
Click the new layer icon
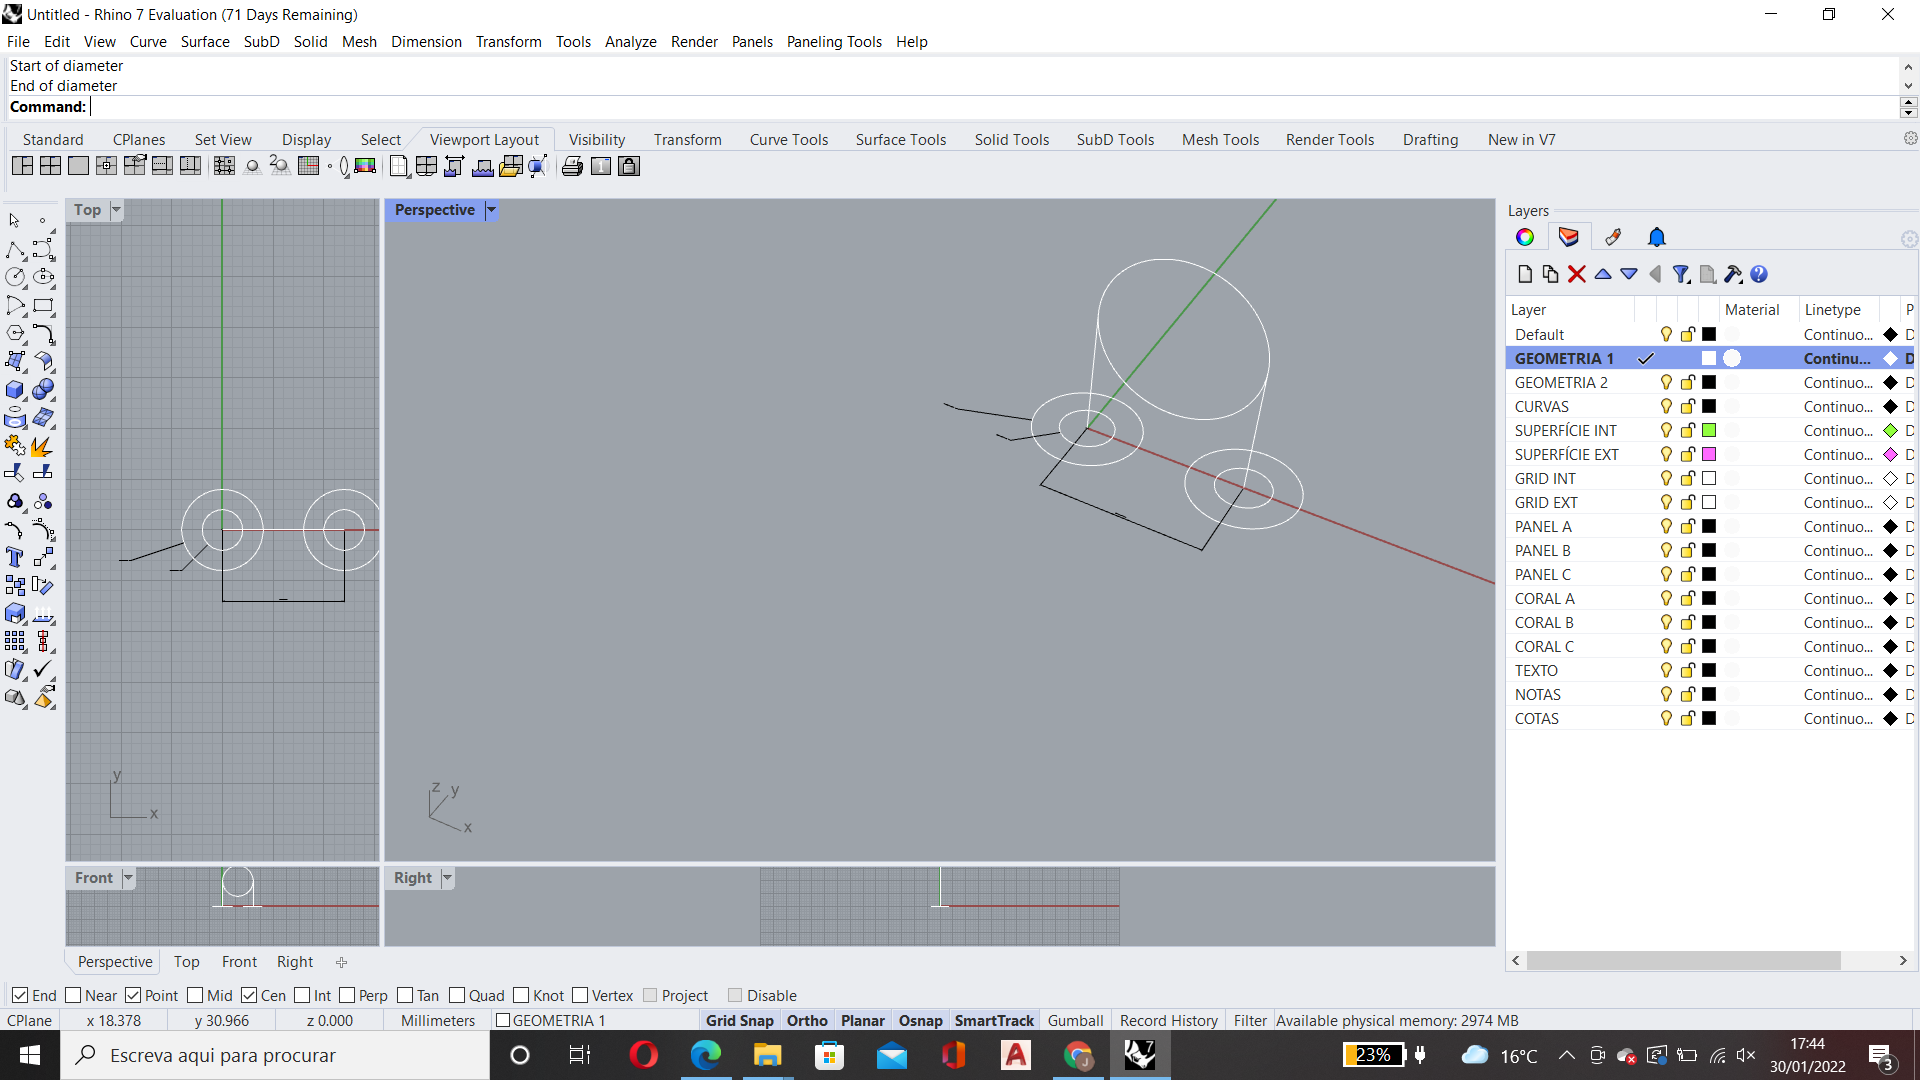point(1524,274)
